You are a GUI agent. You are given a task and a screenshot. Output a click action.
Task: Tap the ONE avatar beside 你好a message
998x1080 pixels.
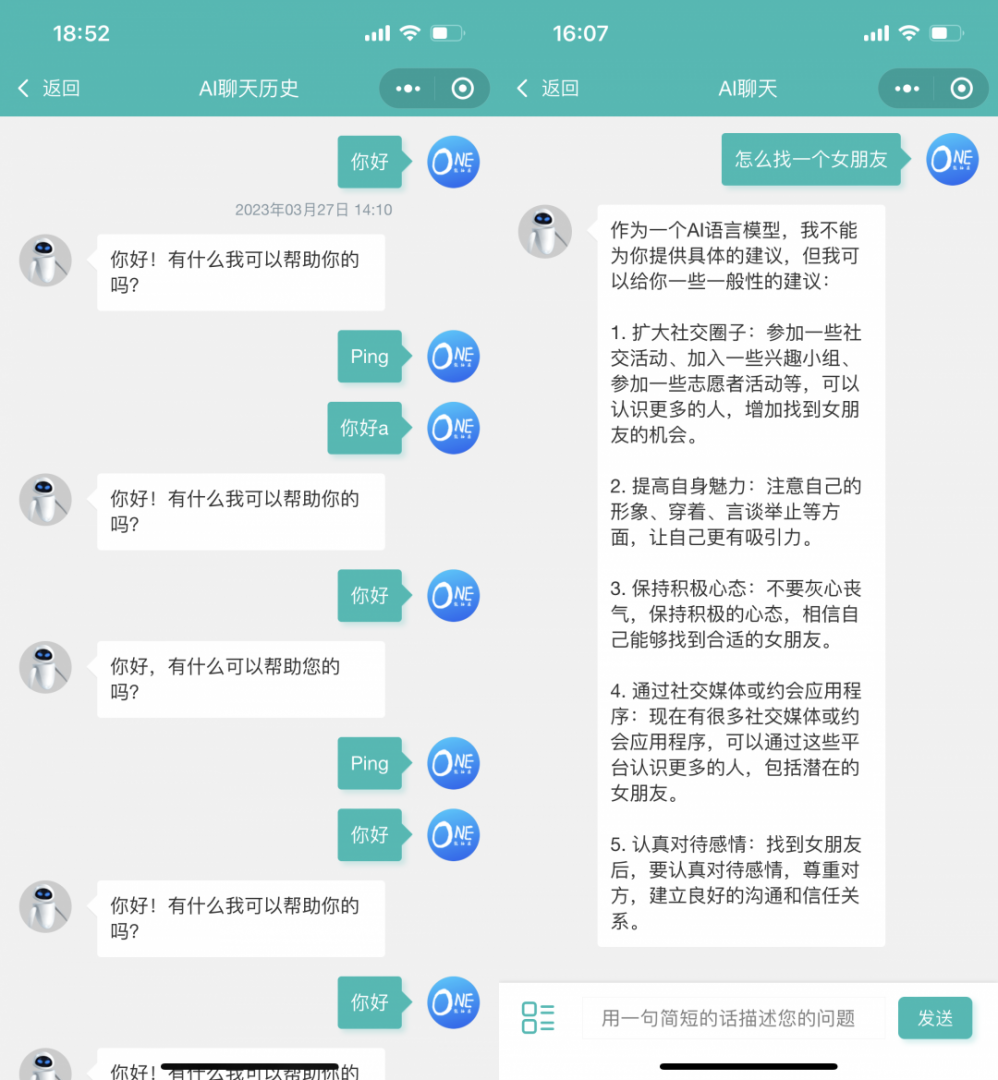click(x=453, y=428)
